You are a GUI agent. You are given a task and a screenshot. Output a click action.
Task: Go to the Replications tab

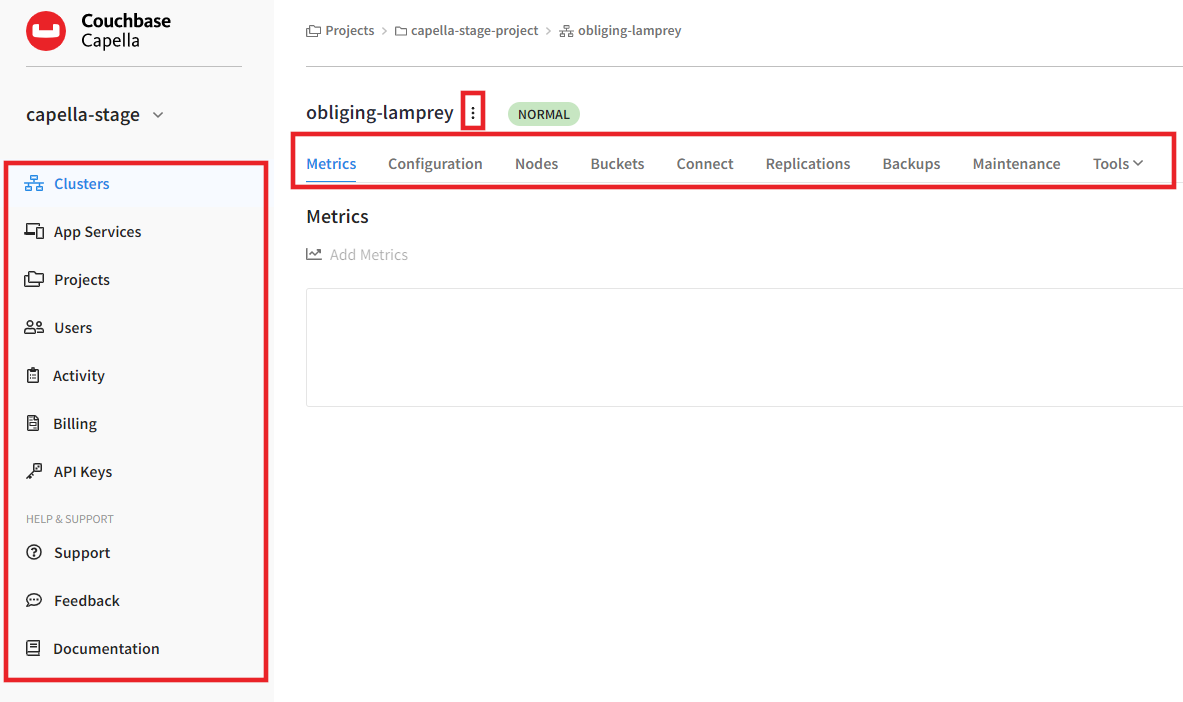tap(808, 164)
